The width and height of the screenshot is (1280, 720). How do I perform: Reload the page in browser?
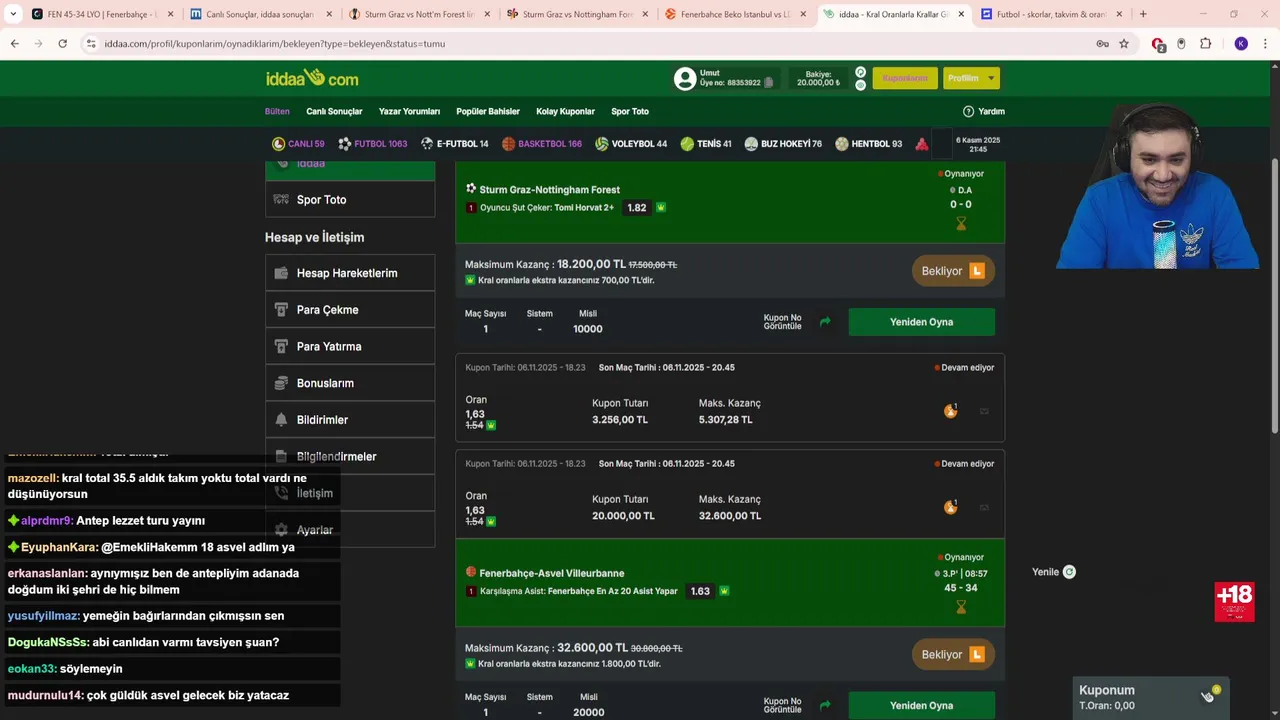62,44
